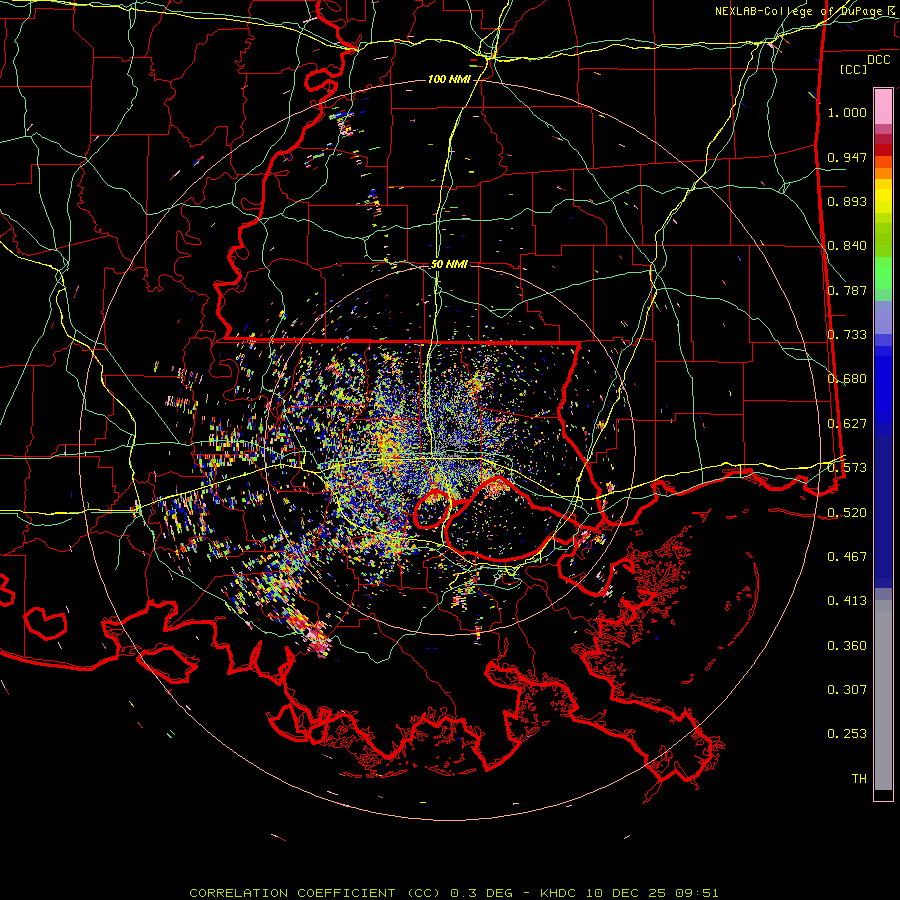Viewport: 900px width, 900px height.
Task: Click the gray lower segment of the color bar
Action: [x=883, y=695]
